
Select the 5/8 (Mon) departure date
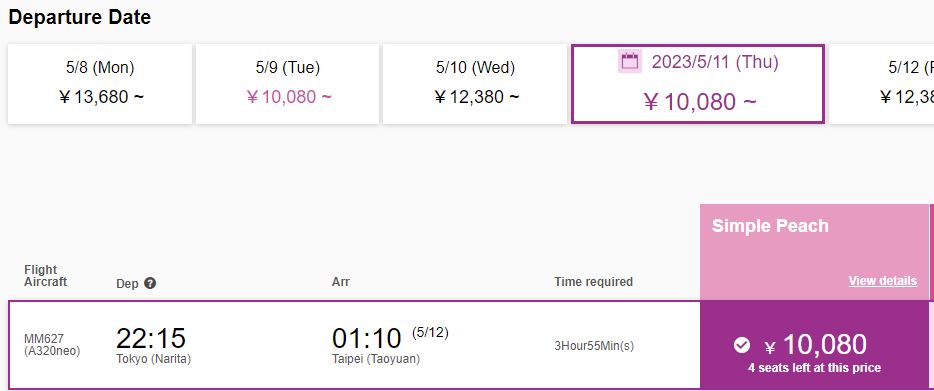100,83
